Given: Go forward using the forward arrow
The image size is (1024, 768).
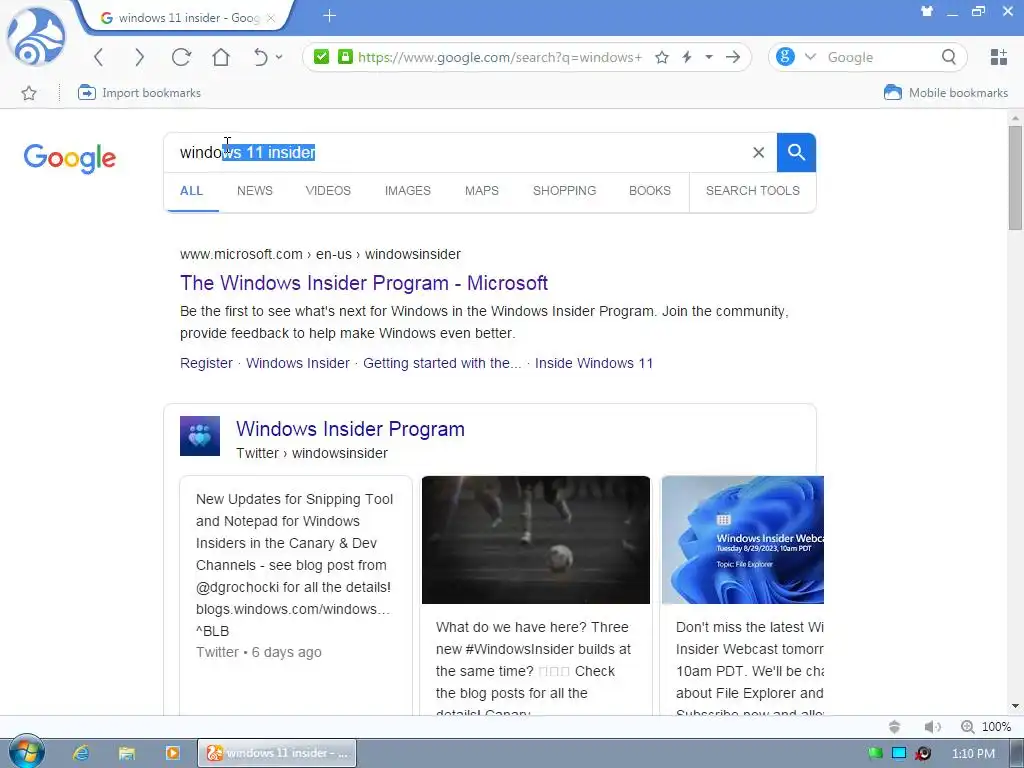Looking at the screenshot, I should pyautogui.click(x=139, y=57).
